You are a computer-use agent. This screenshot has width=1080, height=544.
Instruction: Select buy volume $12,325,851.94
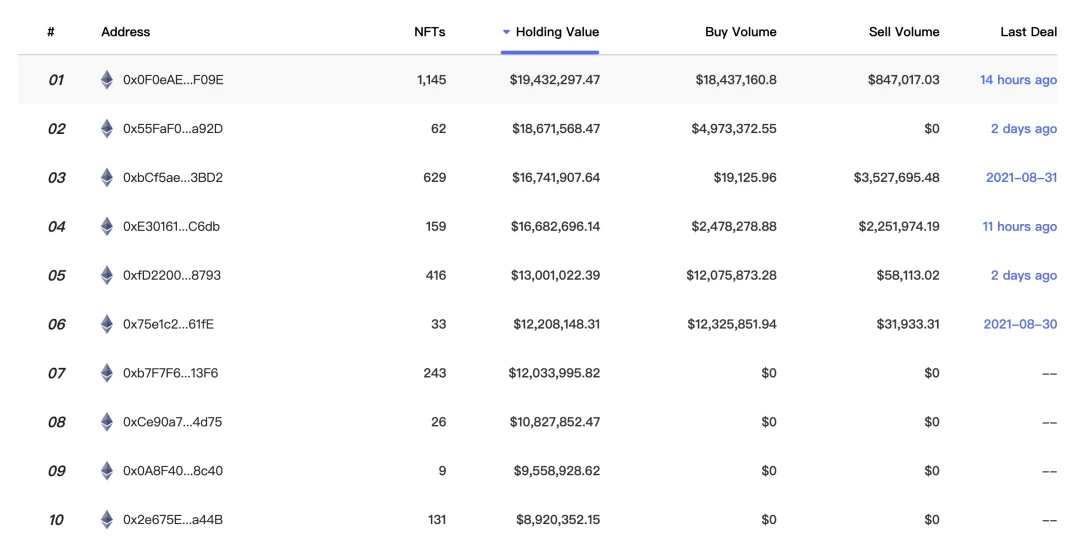pyautogui.click(x=731, y=324)
